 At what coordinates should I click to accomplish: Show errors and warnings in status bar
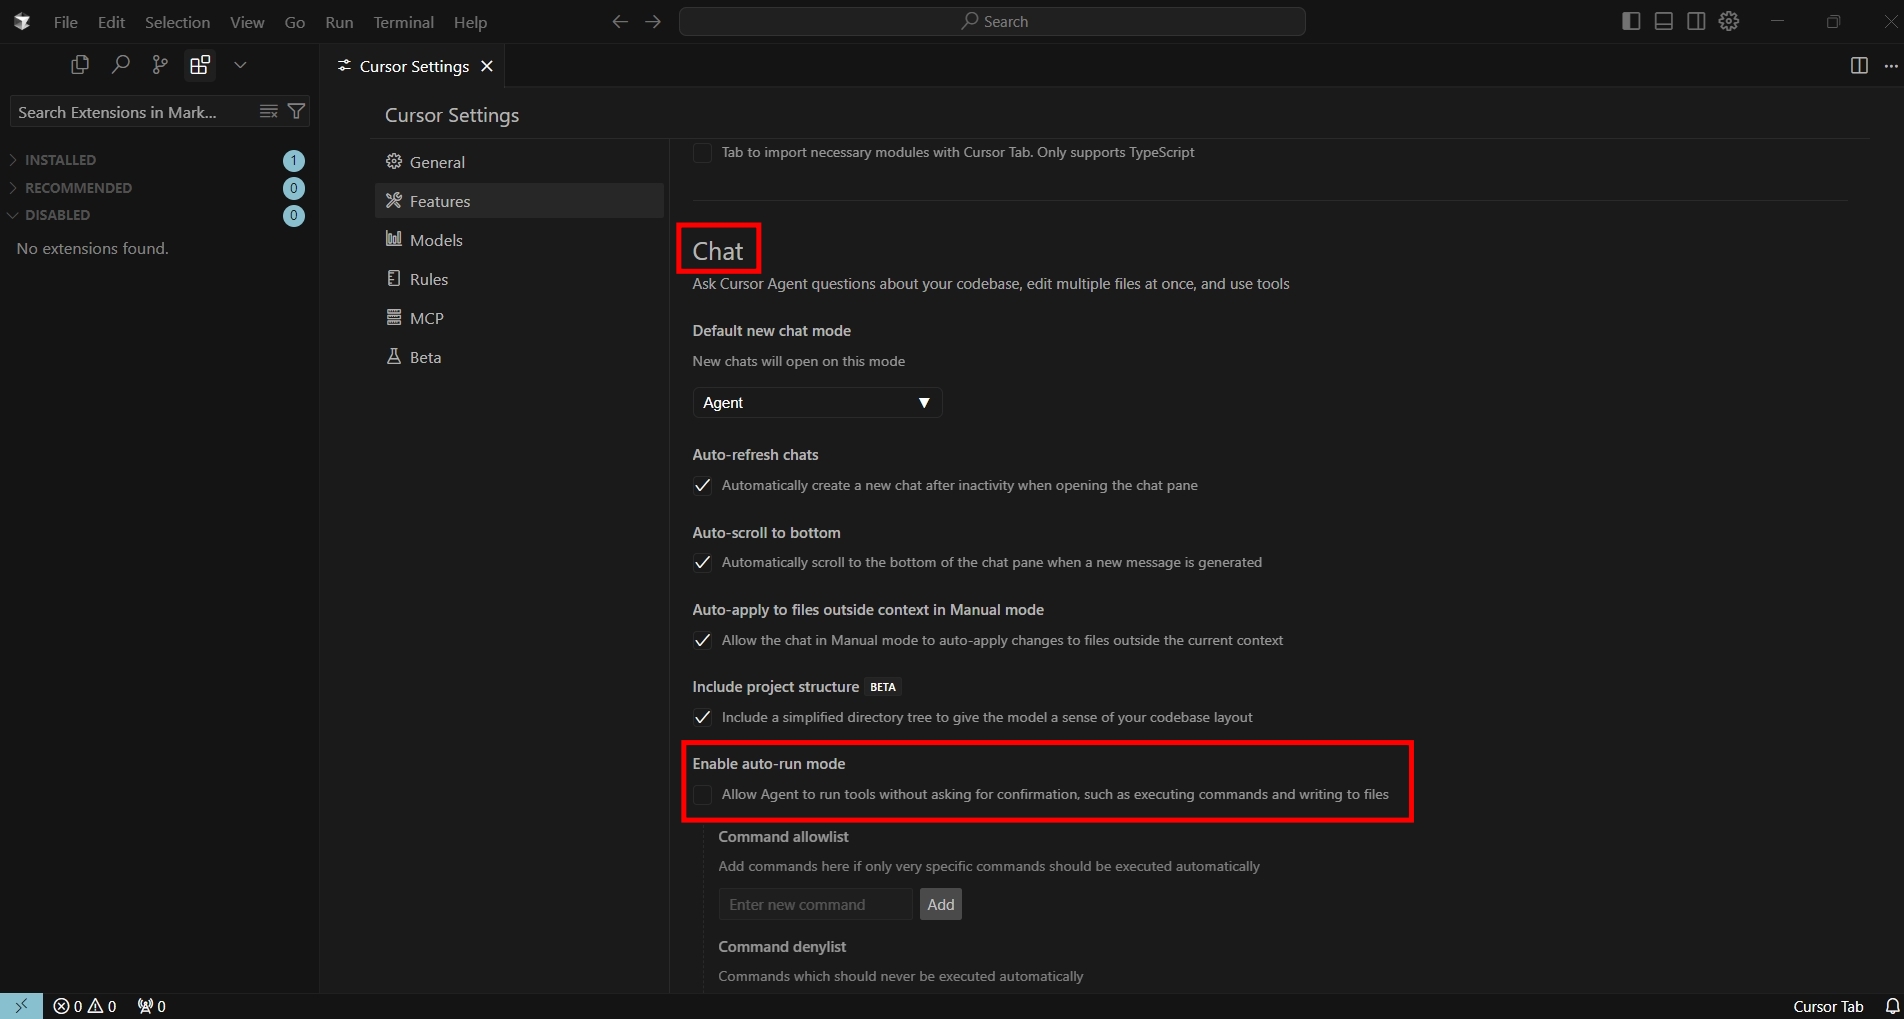pyautogui.click(x=85, y=1006)
